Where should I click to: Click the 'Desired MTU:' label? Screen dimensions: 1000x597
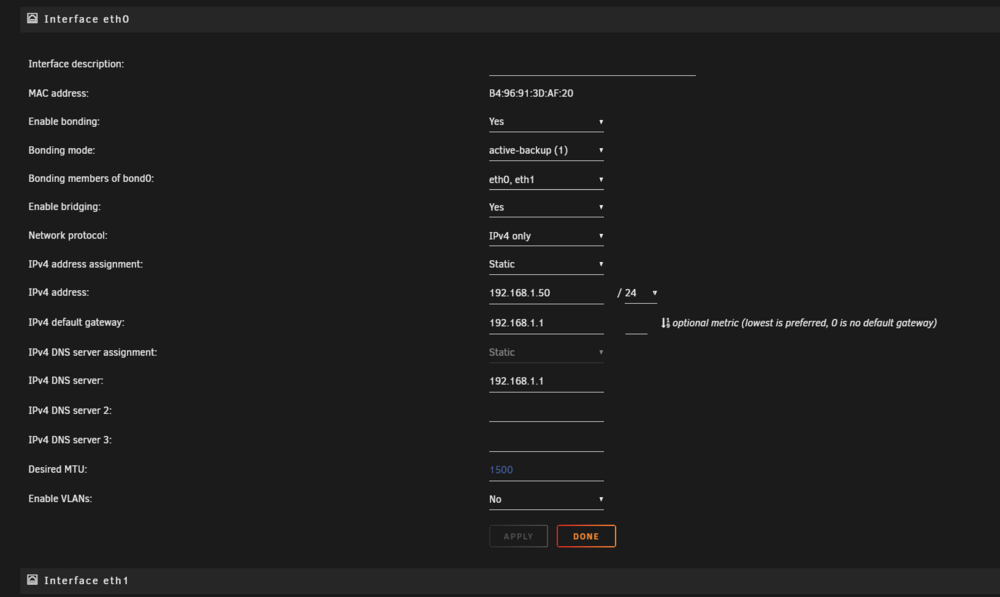(x=57, y=469)
